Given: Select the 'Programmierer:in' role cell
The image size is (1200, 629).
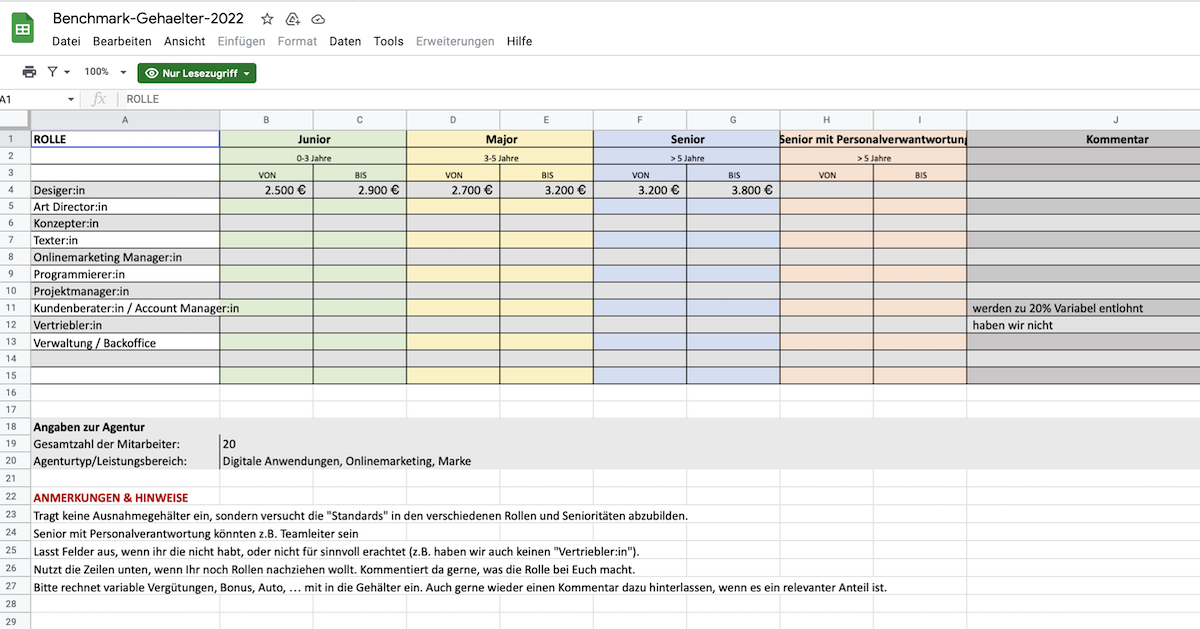Looking at the screenshot, I should (125, 274).
